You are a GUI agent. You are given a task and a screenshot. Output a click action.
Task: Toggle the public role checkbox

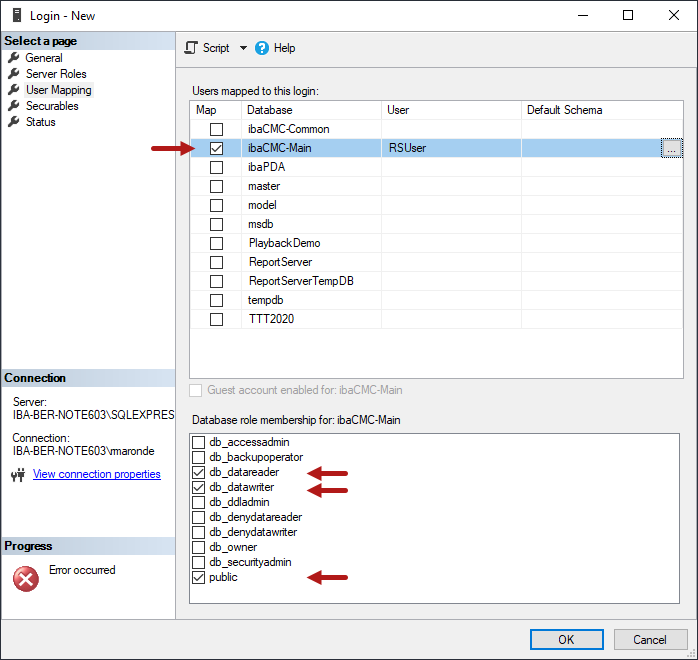[199, 578]
